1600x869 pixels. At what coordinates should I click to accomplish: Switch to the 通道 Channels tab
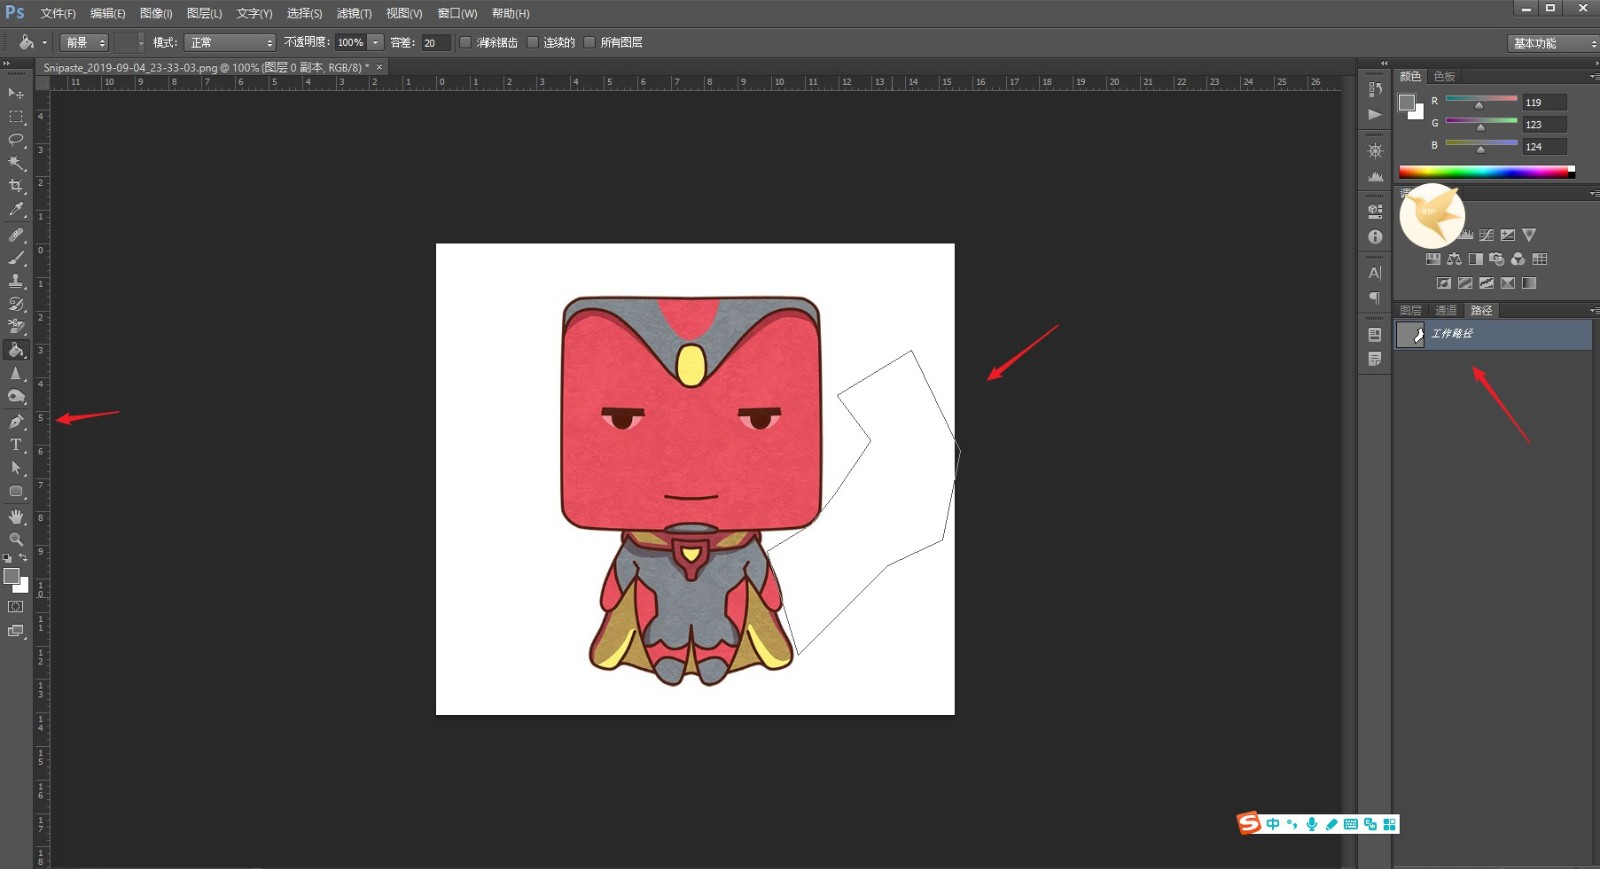1446,310
